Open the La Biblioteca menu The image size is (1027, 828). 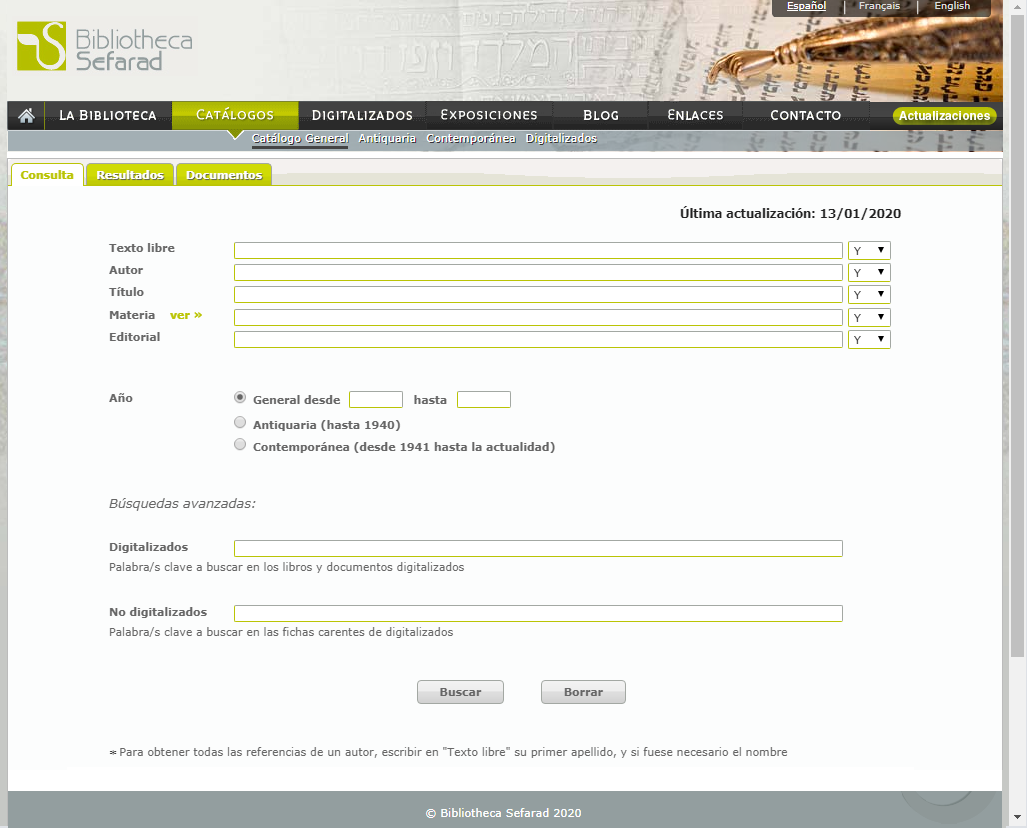coord(108,115)
